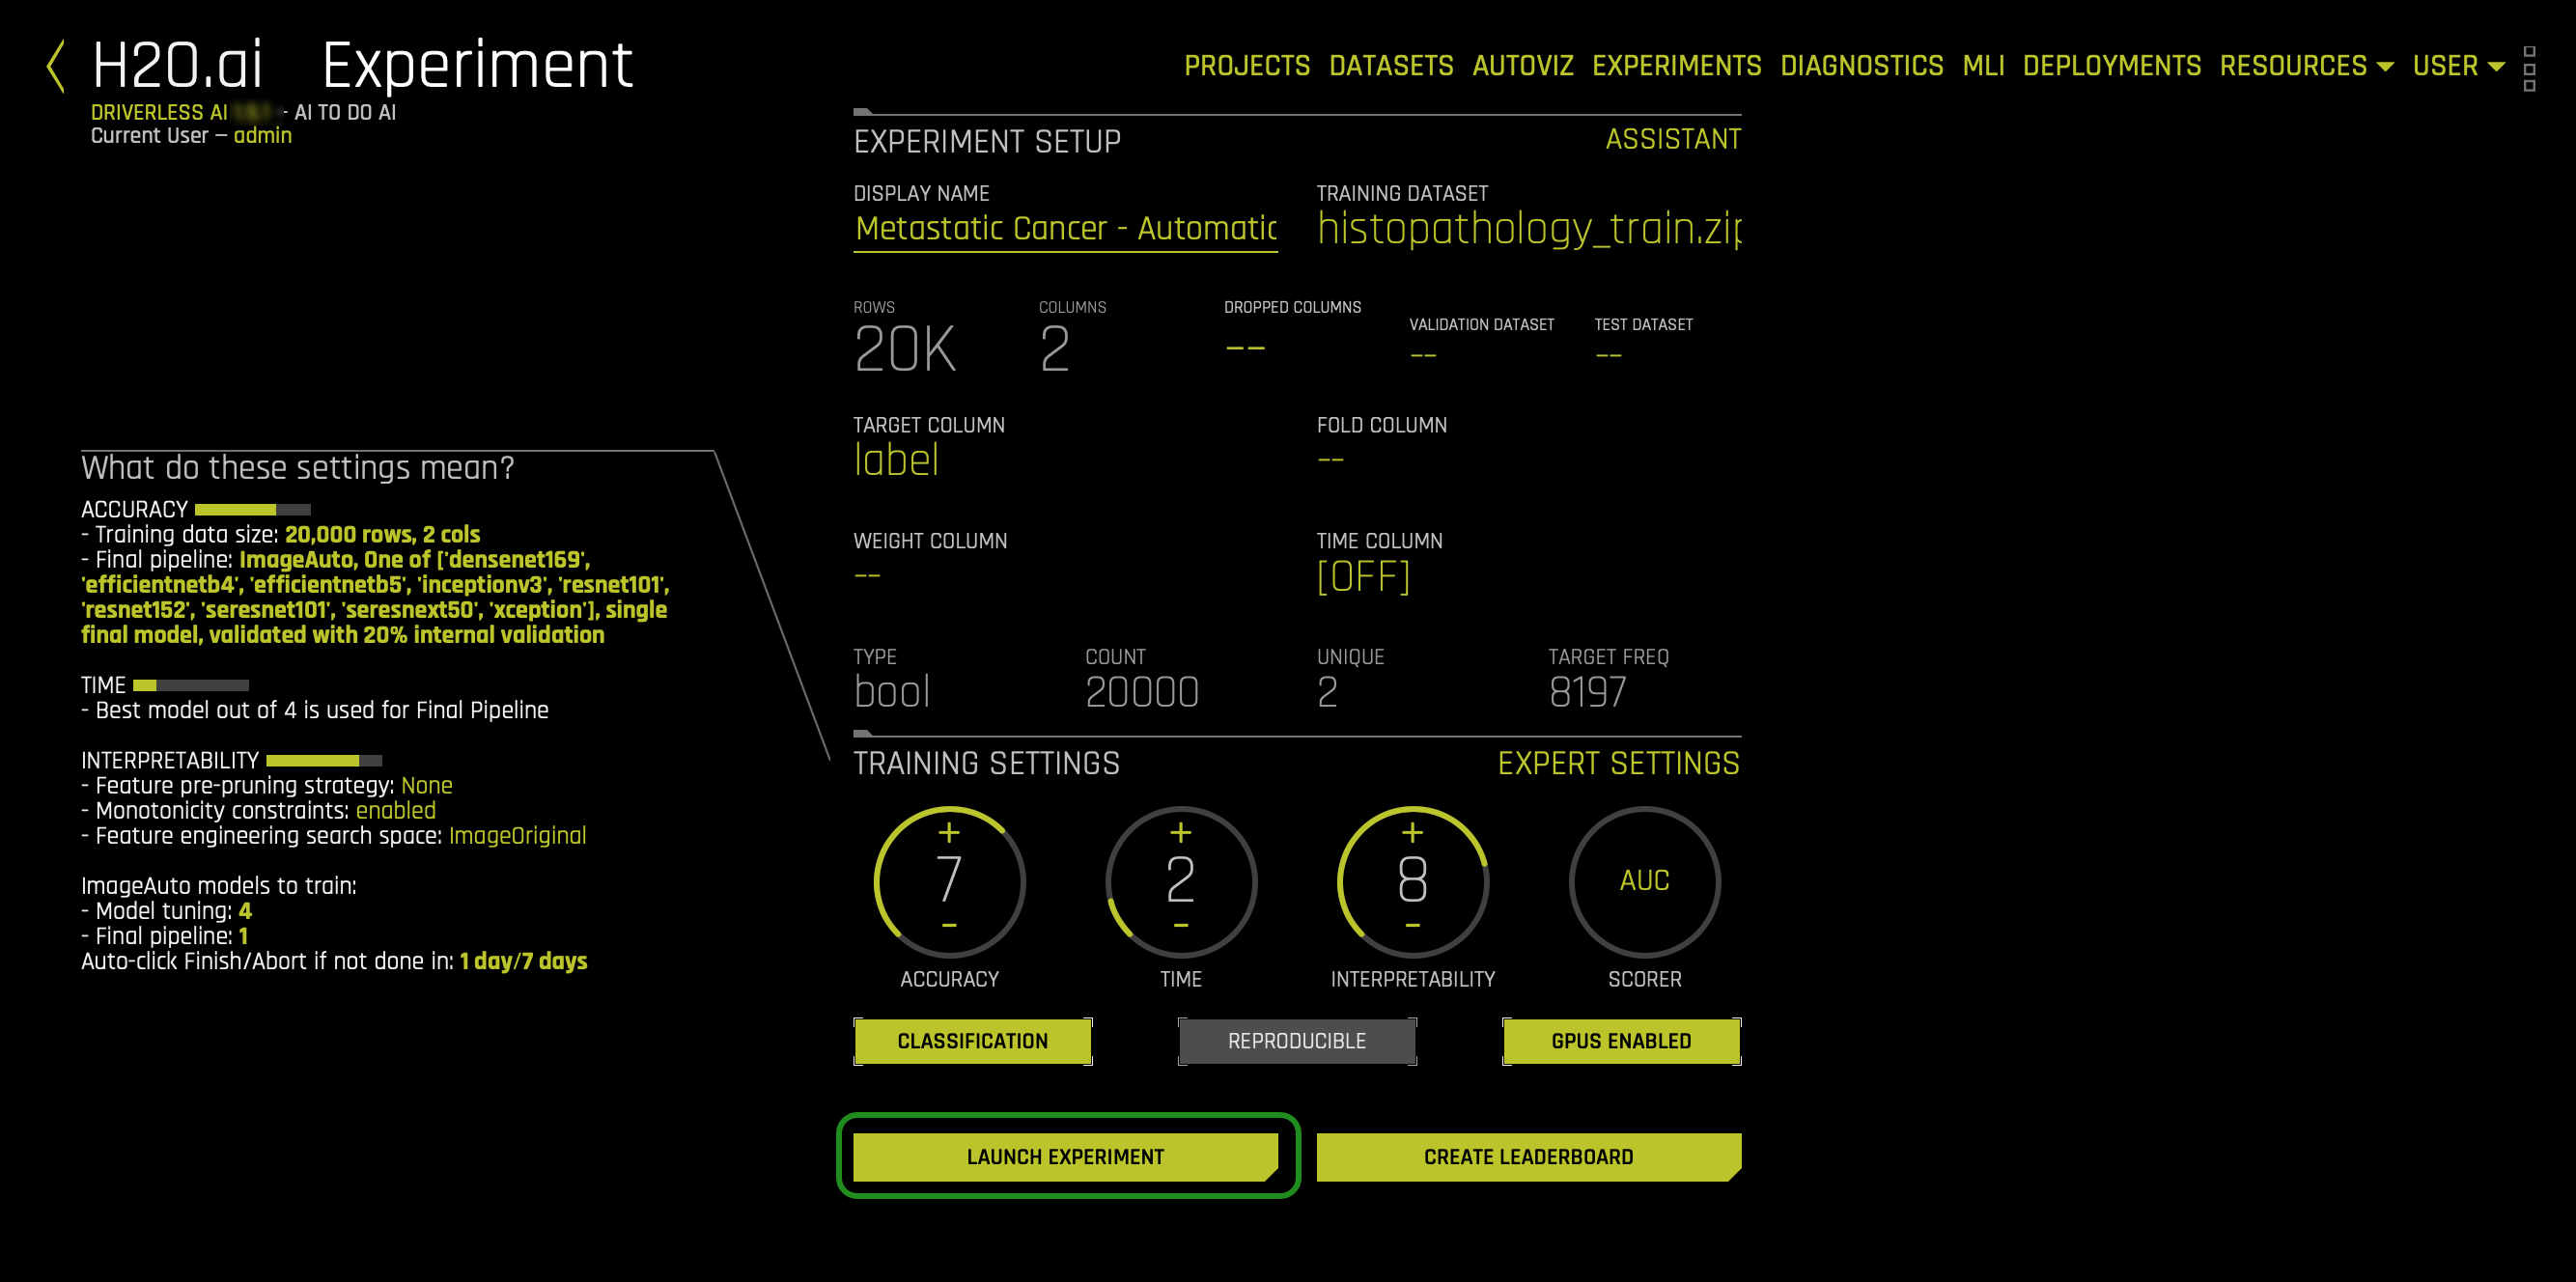
Task: Toggle the Reproducible setting
Action: click(x=1297, y=1041)
